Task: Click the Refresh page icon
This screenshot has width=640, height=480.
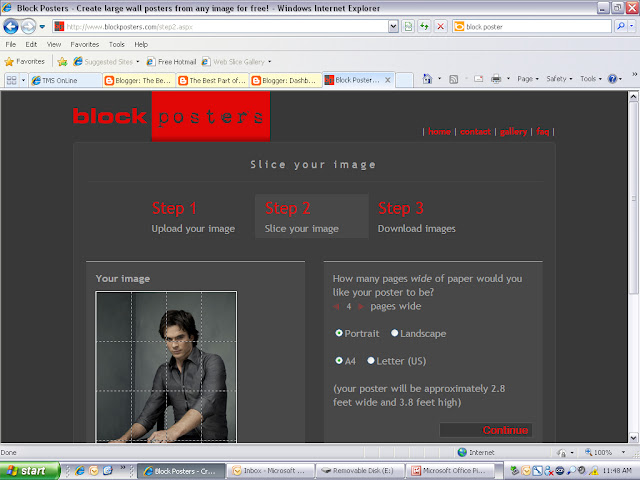Action: [x=424, y=27]
